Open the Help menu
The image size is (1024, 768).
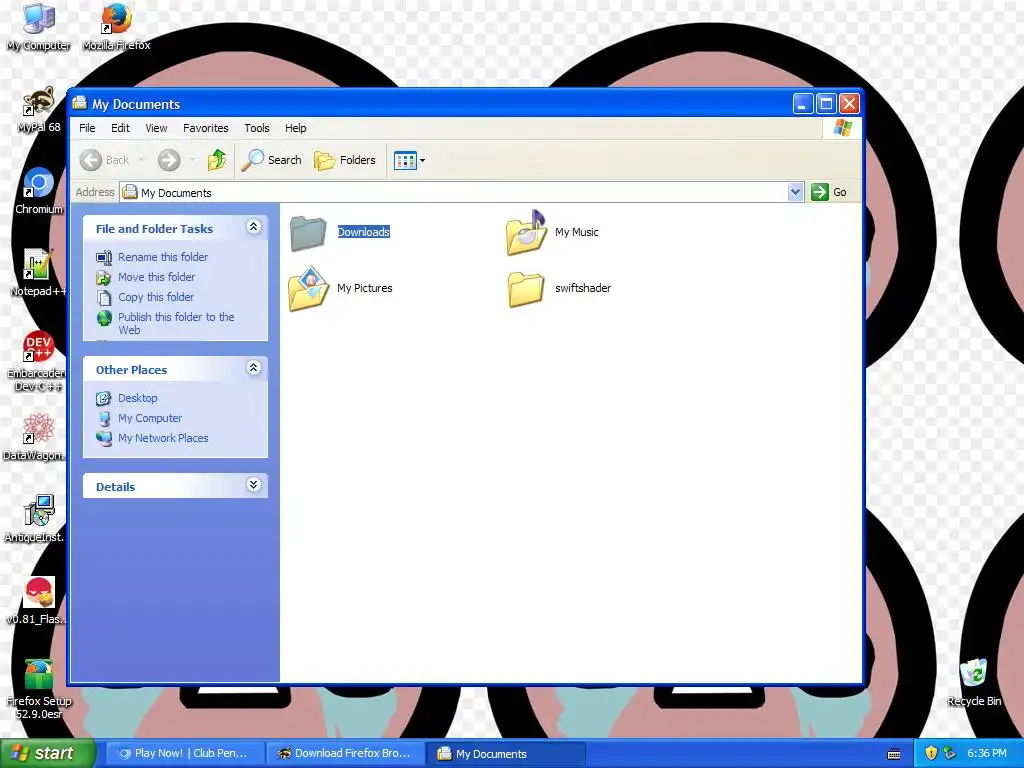(x=295, y=128)
